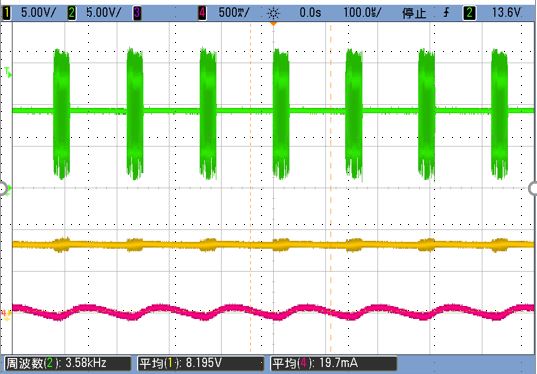537x374 pixels.
Task: Click the delay reference sun-shaped icon
Action: click(x=273, y=13)
